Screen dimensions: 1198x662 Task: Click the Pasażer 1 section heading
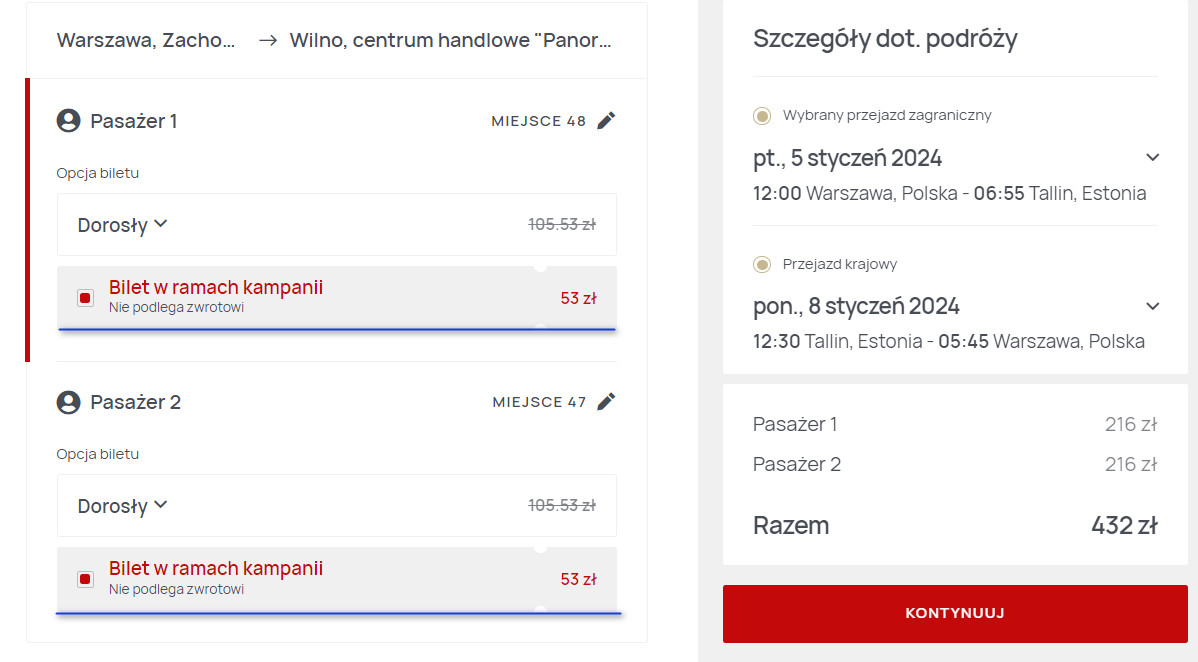tap(133, 121)
